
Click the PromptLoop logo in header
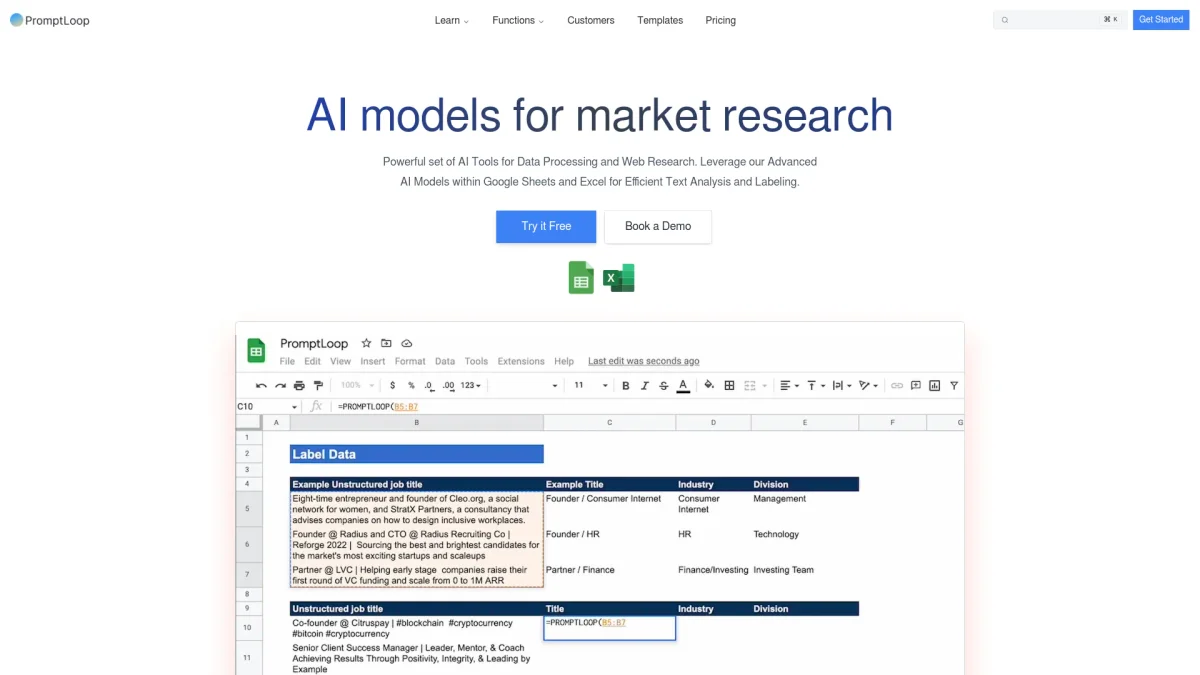point(50,20)
